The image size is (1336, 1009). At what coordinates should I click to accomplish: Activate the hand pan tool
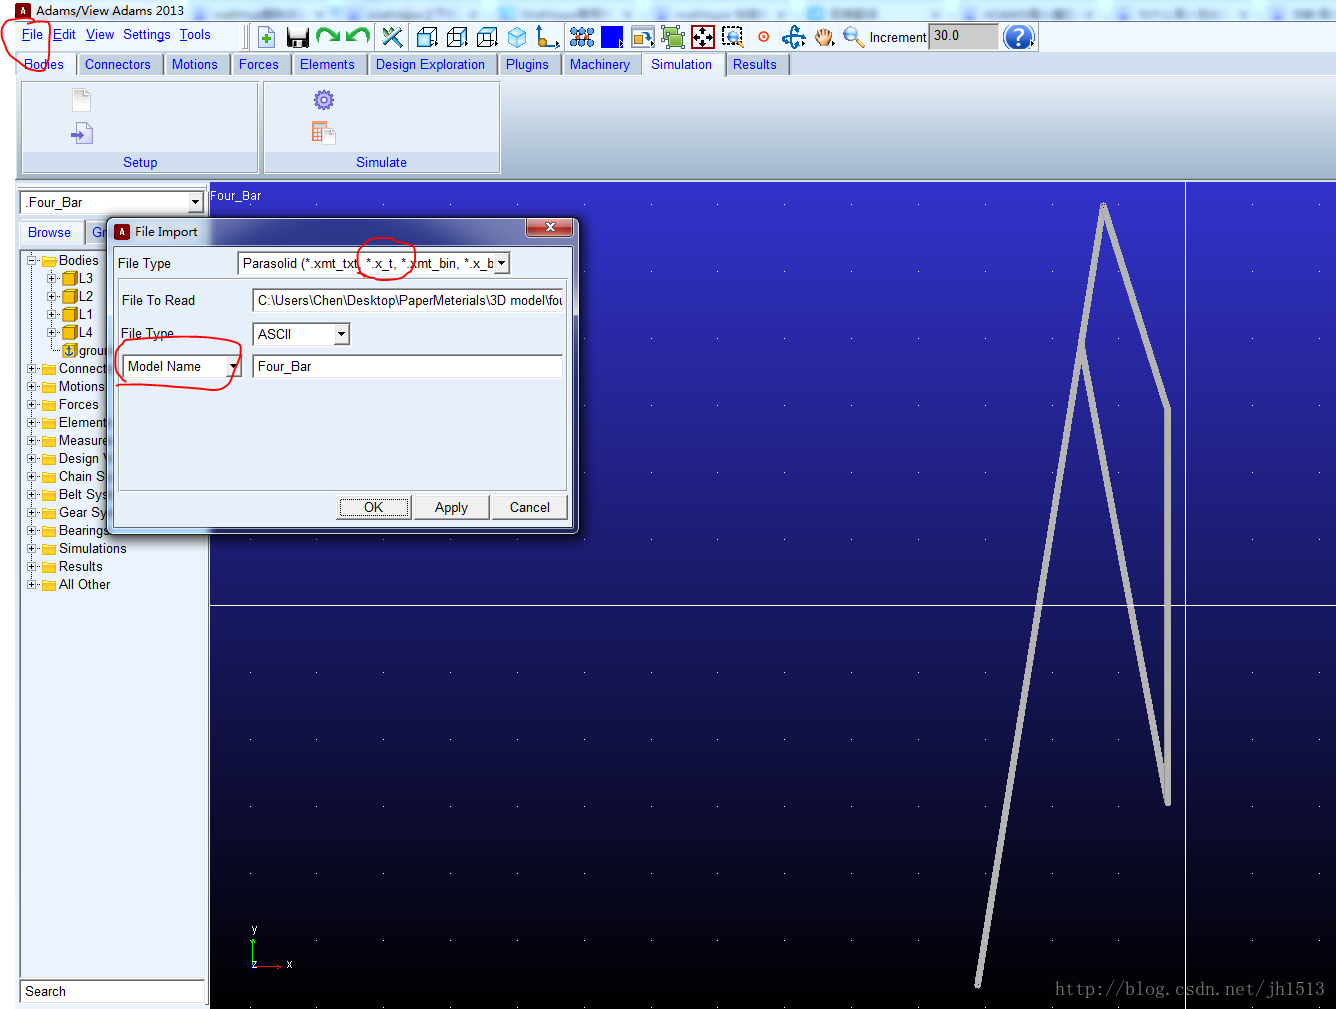point(823,38)
